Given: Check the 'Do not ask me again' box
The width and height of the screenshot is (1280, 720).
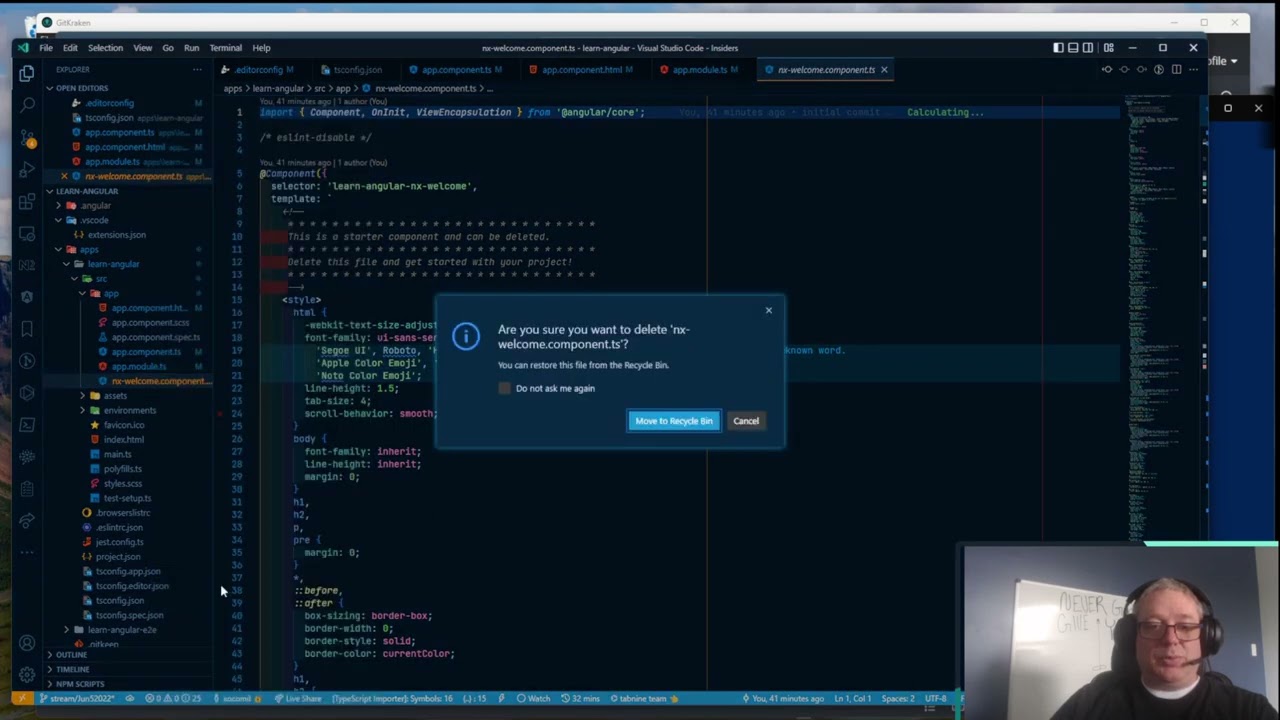Looking at the screenshot, I should coord(504,388).
